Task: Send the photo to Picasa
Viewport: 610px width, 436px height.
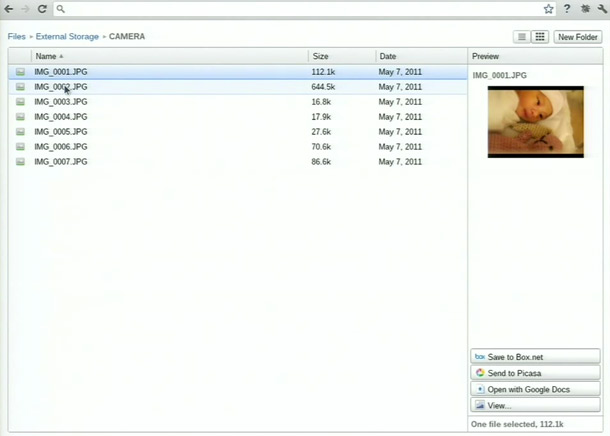Action: 535,373
